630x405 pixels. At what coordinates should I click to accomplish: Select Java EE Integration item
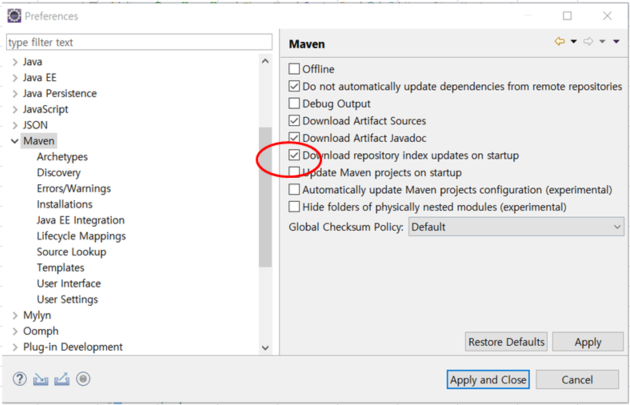coord(81,220)
